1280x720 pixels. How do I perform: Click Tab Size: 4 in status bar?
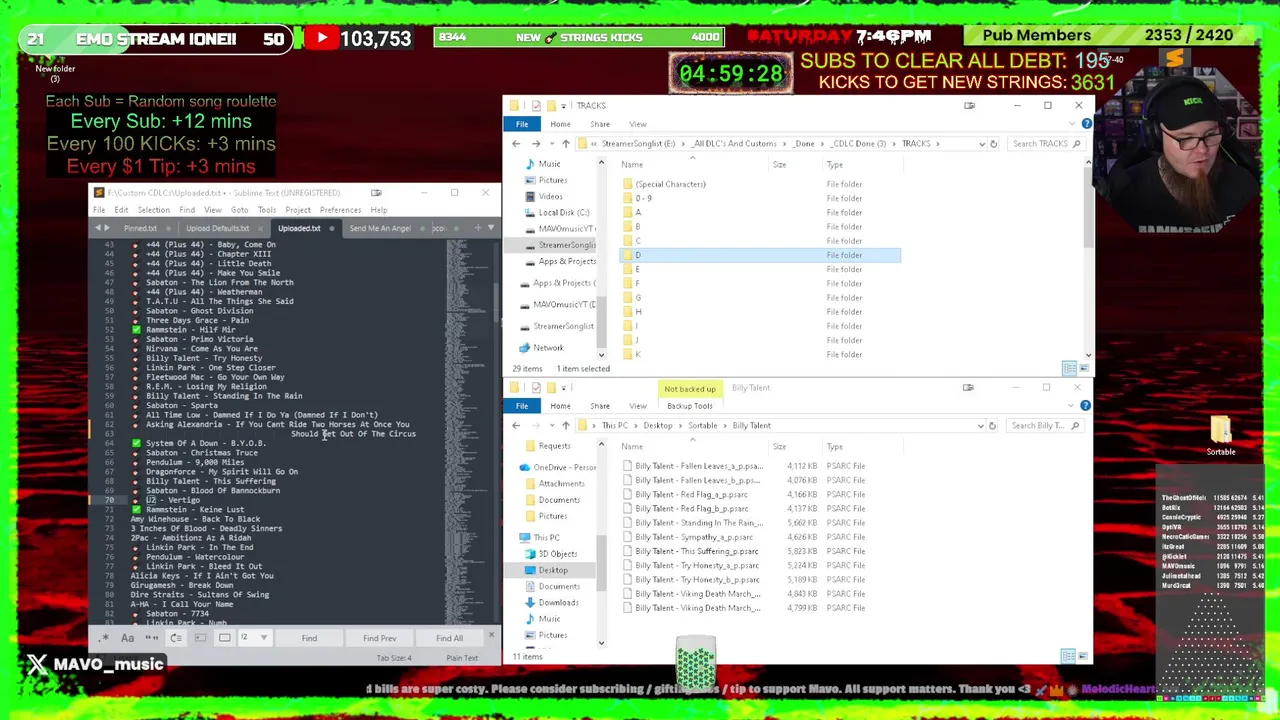[394, 658]
